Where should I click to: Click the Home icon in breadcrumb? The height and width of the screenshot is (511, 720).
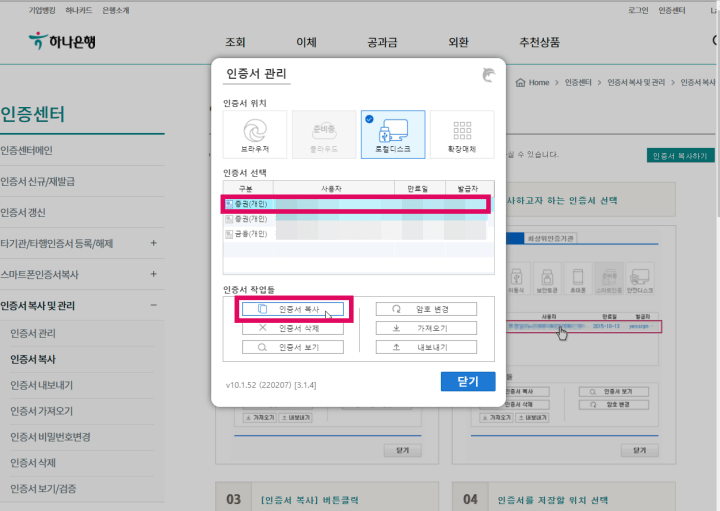coord(520,83)
